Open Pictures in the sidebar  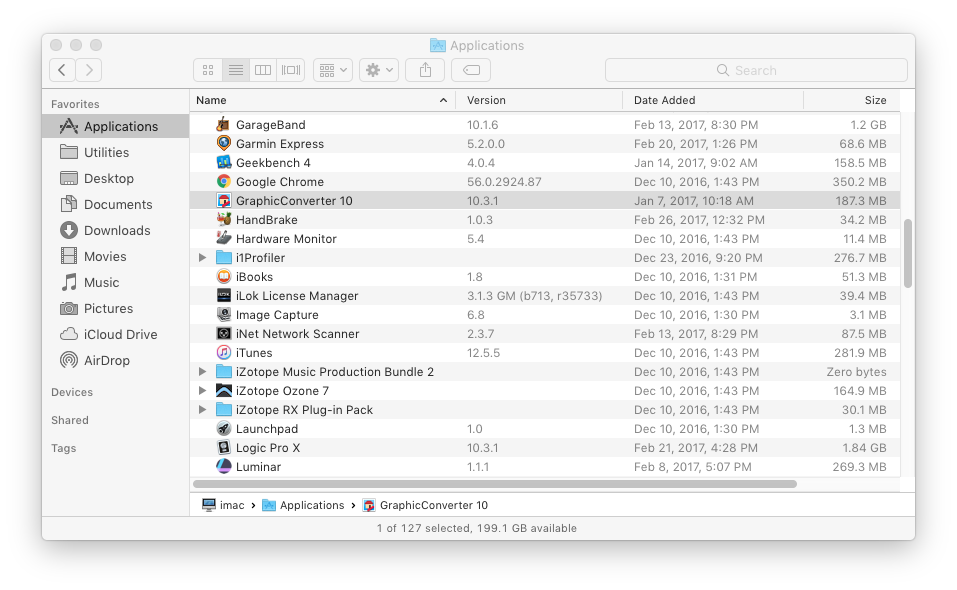pyautogui.click(x=116, y=309)
